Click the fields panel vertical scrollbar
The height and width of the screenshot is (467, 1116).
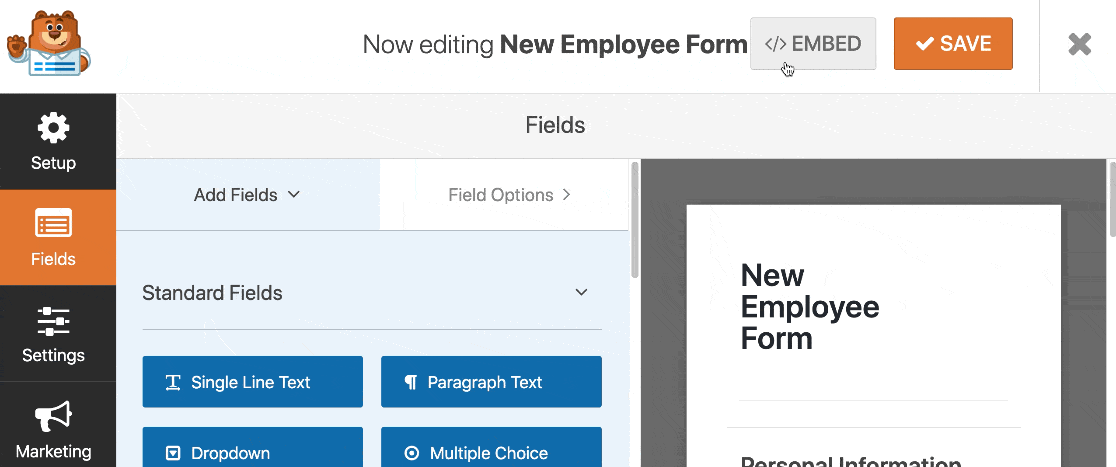coord(634,220)
